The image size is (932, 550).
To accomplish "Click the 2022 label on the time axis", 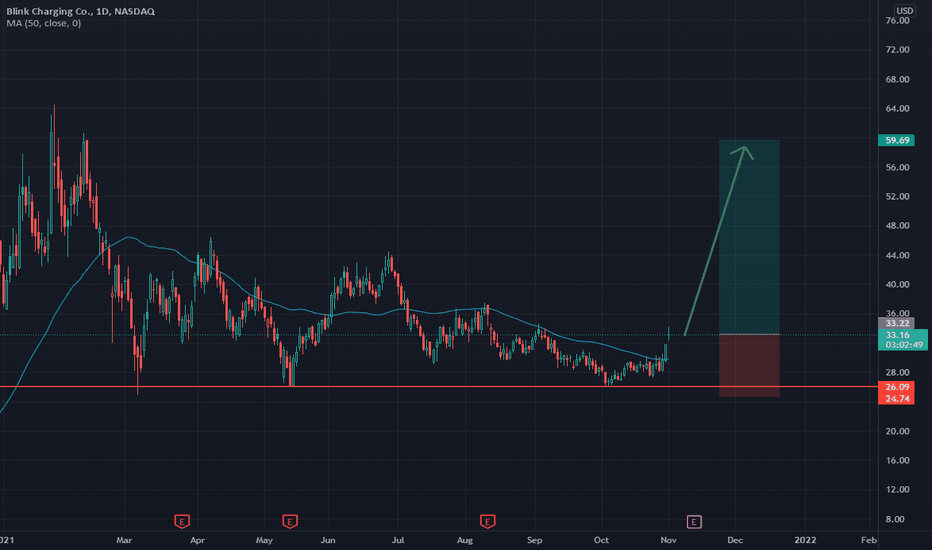I will pyautogui.click(x=805, y=540).
